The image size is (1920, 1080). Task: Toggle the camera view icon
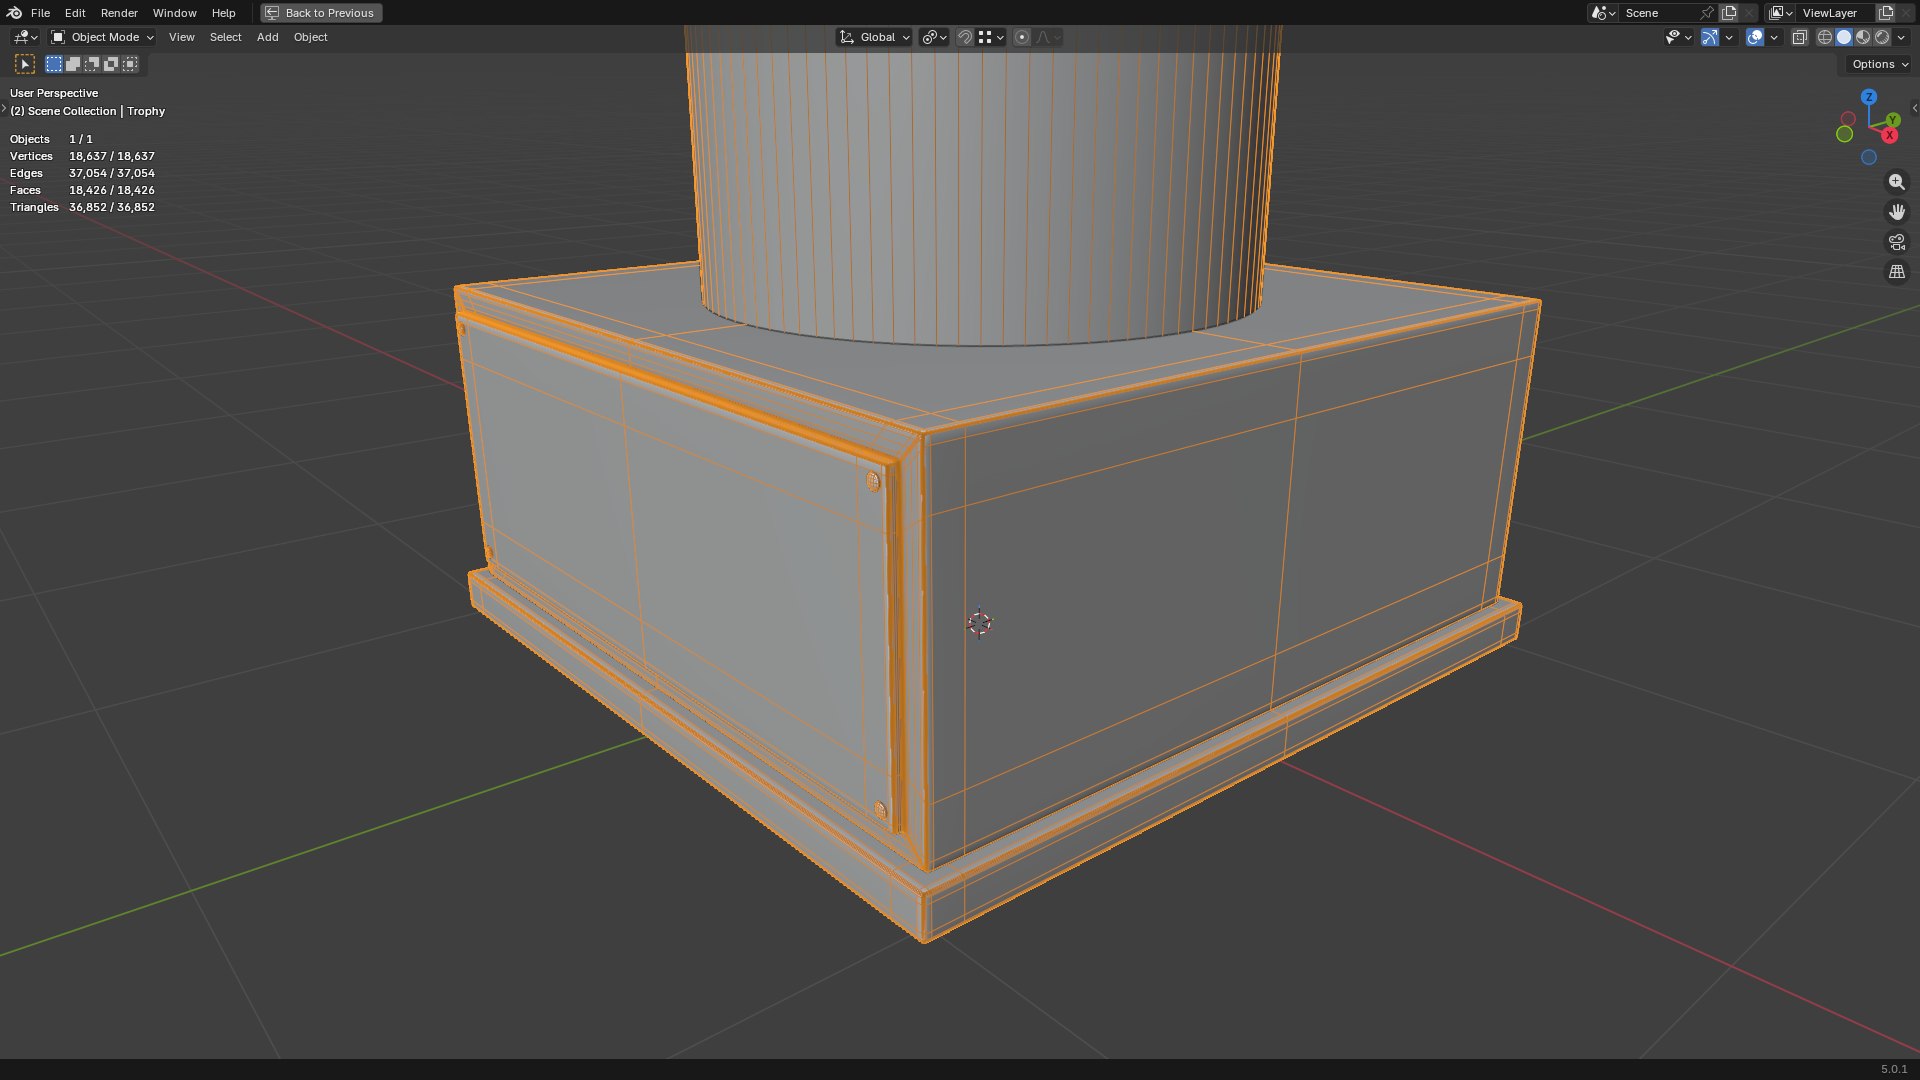click(x=1896, y=242)
